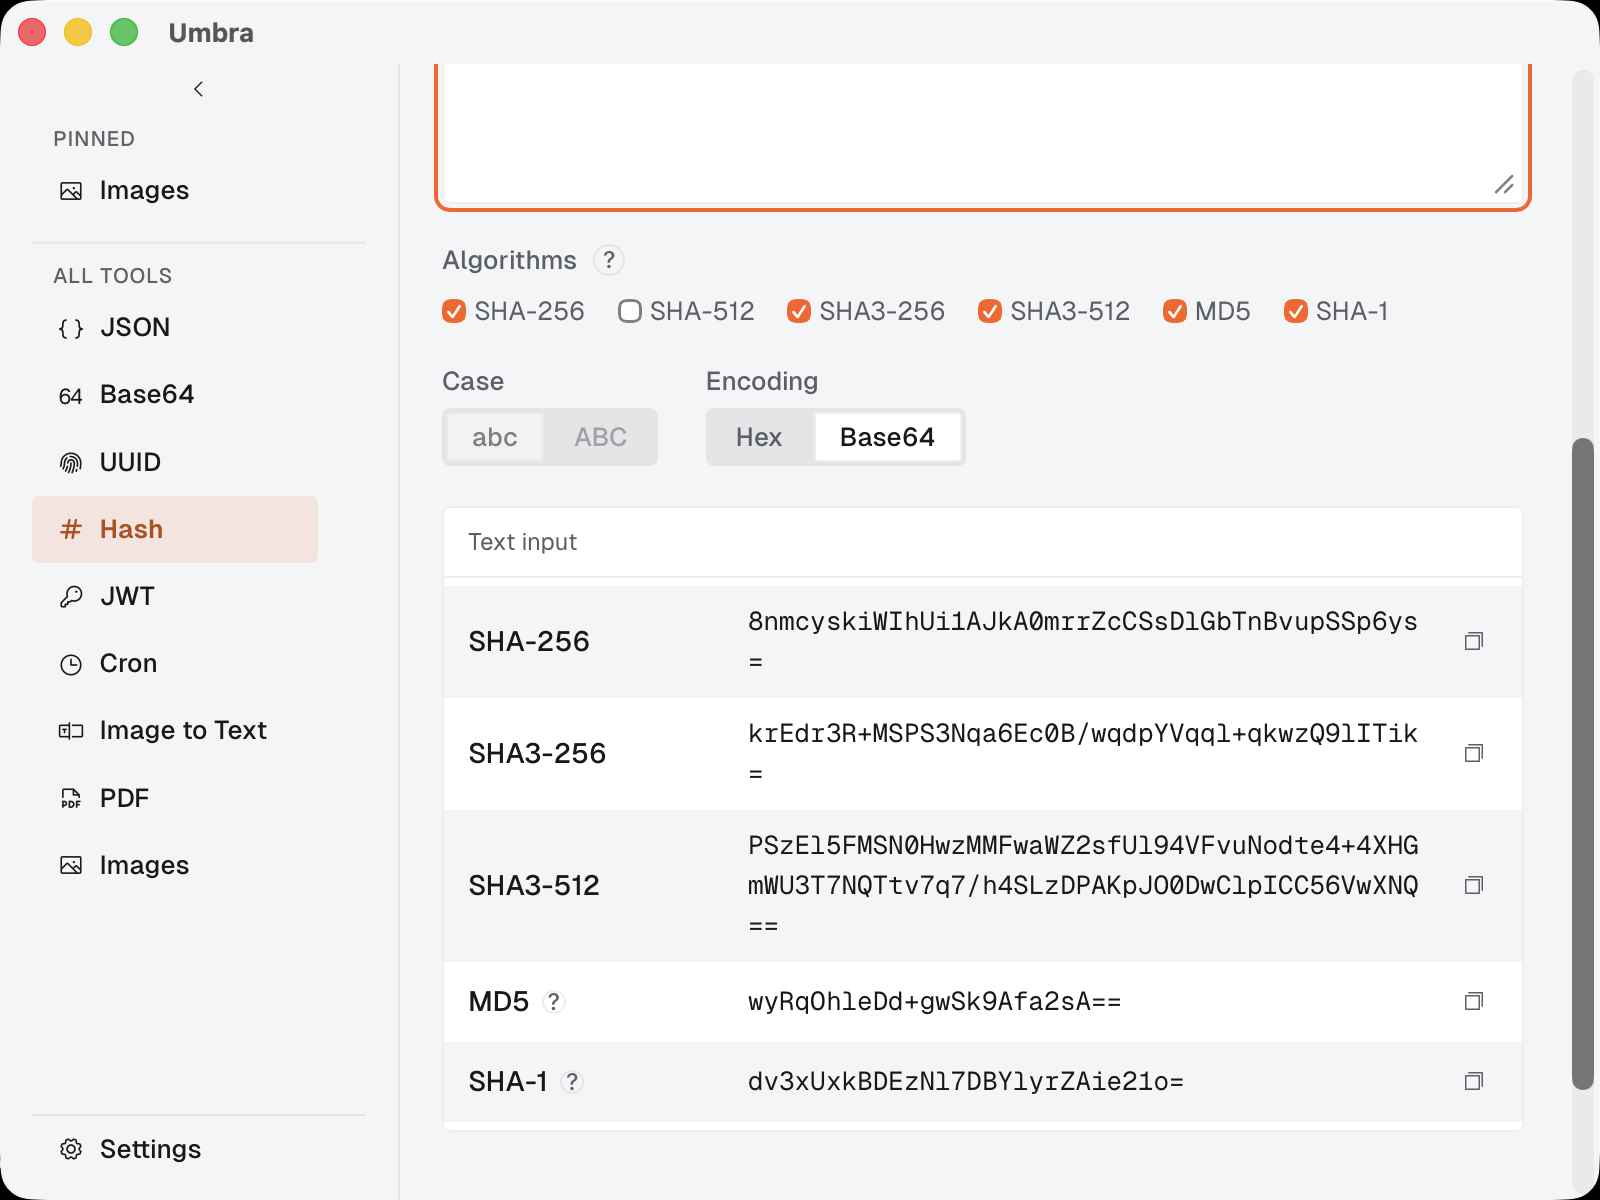This screenshot has width=1600, height=1200.
Task: Copy the SHA3-256 hash result
Action: (1473, 753)
